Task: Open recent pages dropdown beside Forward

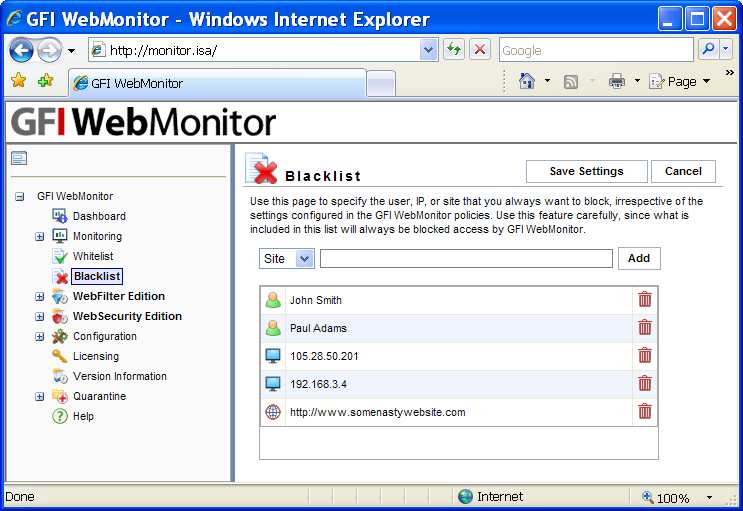Action: pyautogui.click(x=72, y=50)
